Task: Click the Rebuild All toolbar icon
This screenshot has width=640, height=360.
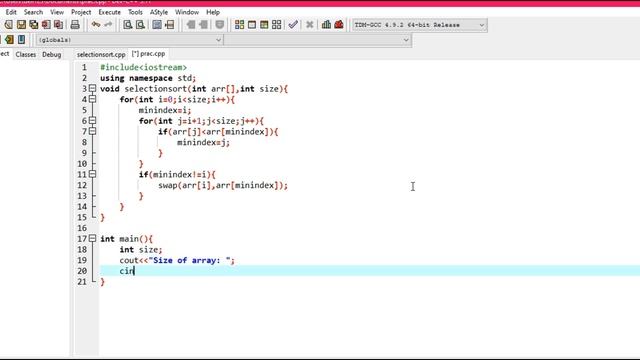Action: click(277, 25)
